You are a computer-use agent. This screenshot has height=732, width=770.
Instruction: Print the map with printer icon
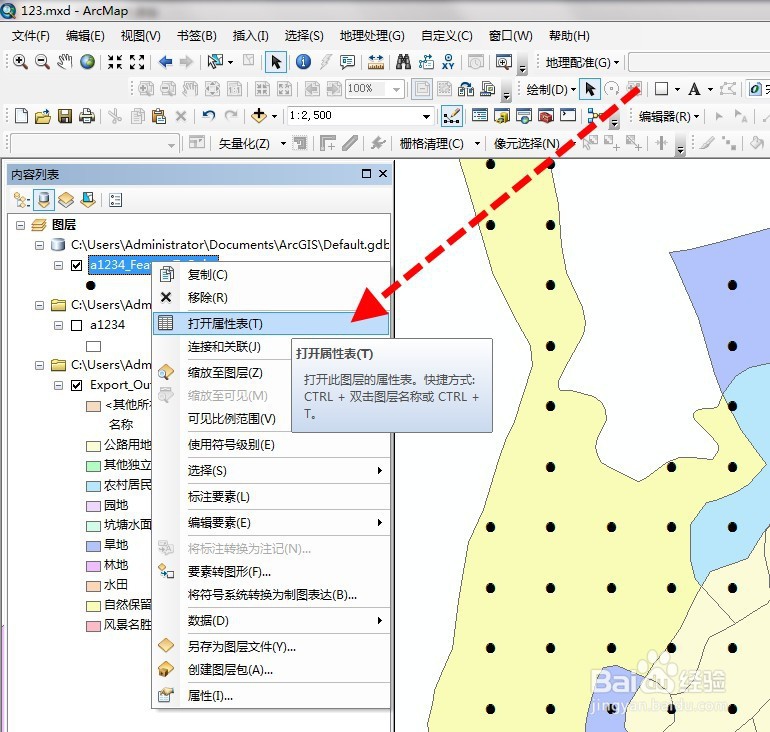[87, 116]
